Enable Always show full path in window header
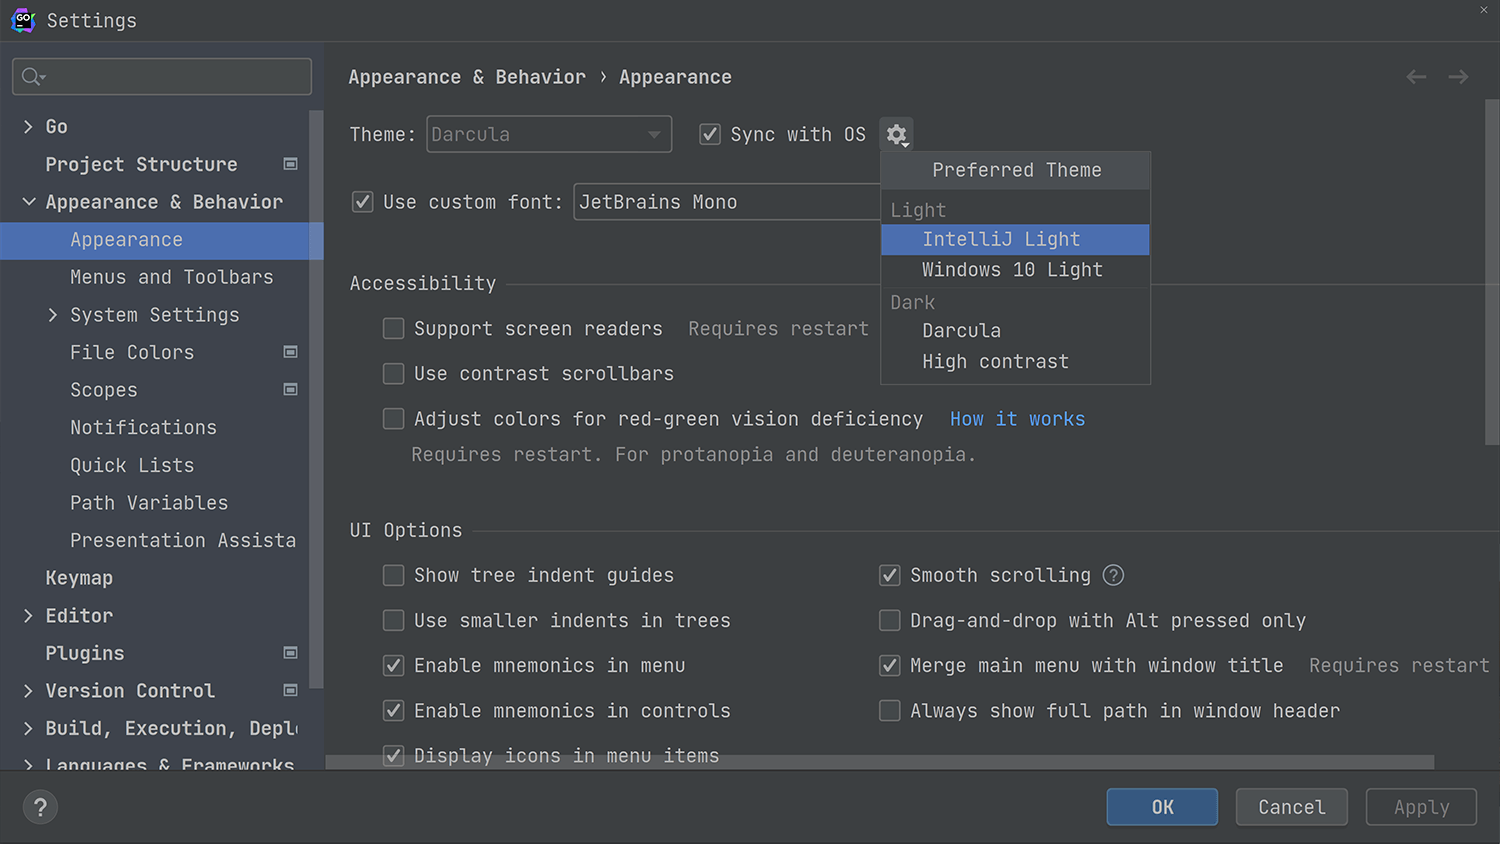The height and width of the screenshot is (844, 1500). click(x=889, y=711)
